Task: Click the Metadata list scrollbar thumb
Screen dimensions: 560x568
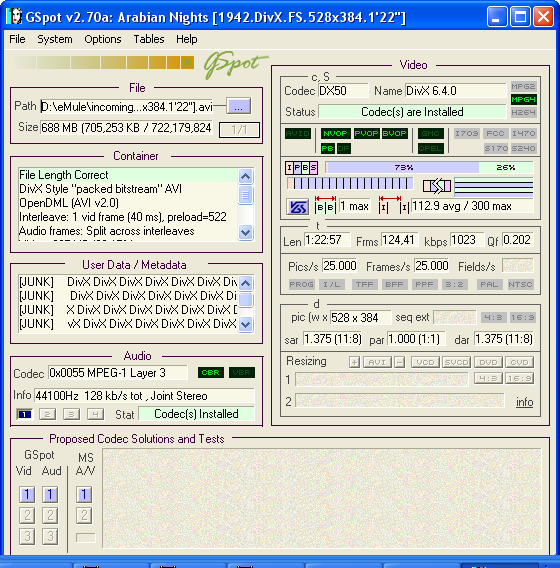Action: coord(246,300)
